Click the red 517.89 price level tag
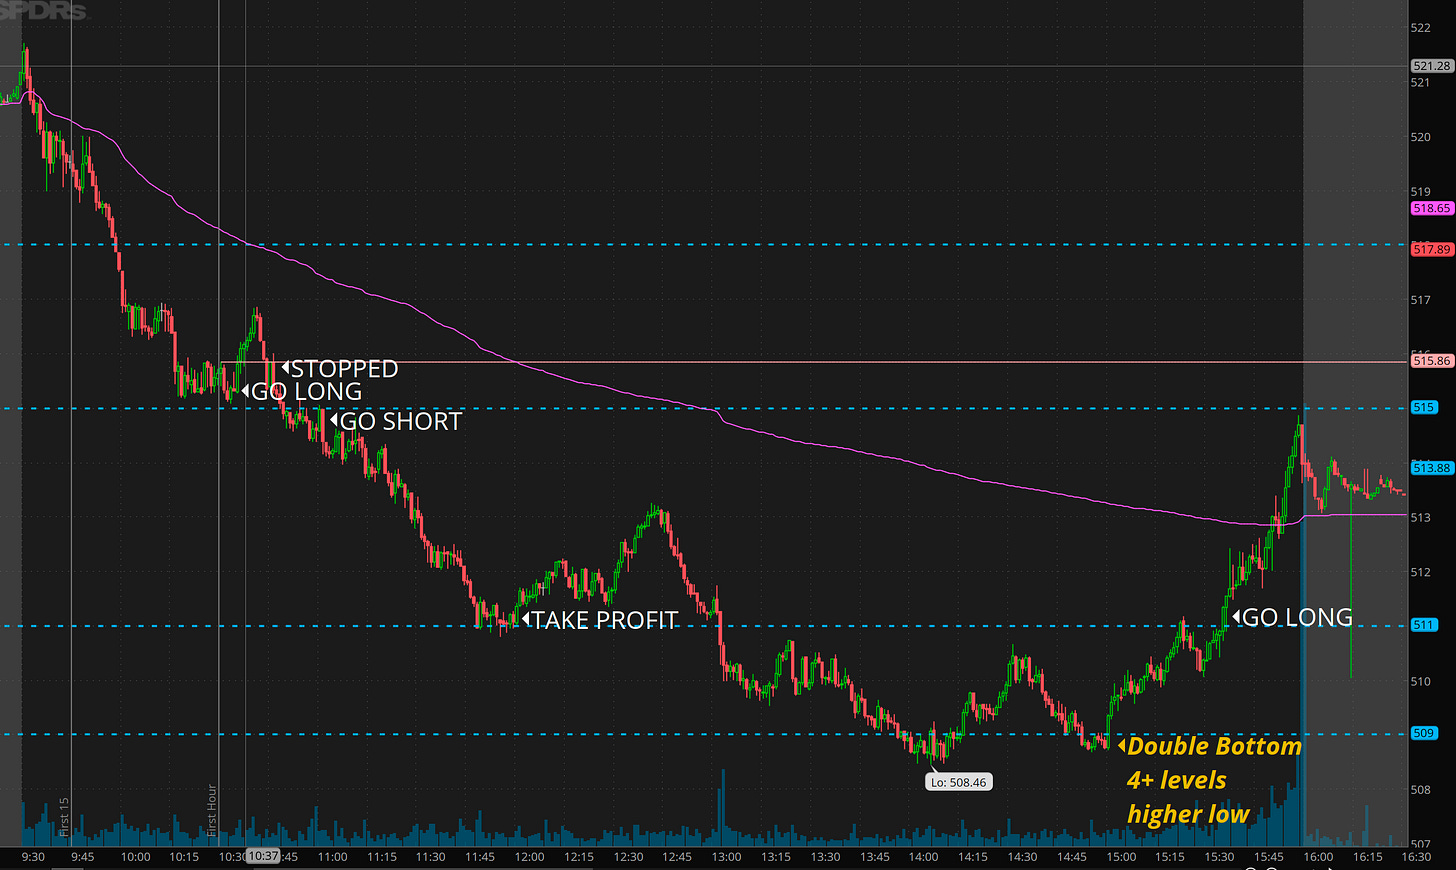Image resolution: width=1456 pixels, height=870 pixels. pyautogui.click(x=1431, y=249)
